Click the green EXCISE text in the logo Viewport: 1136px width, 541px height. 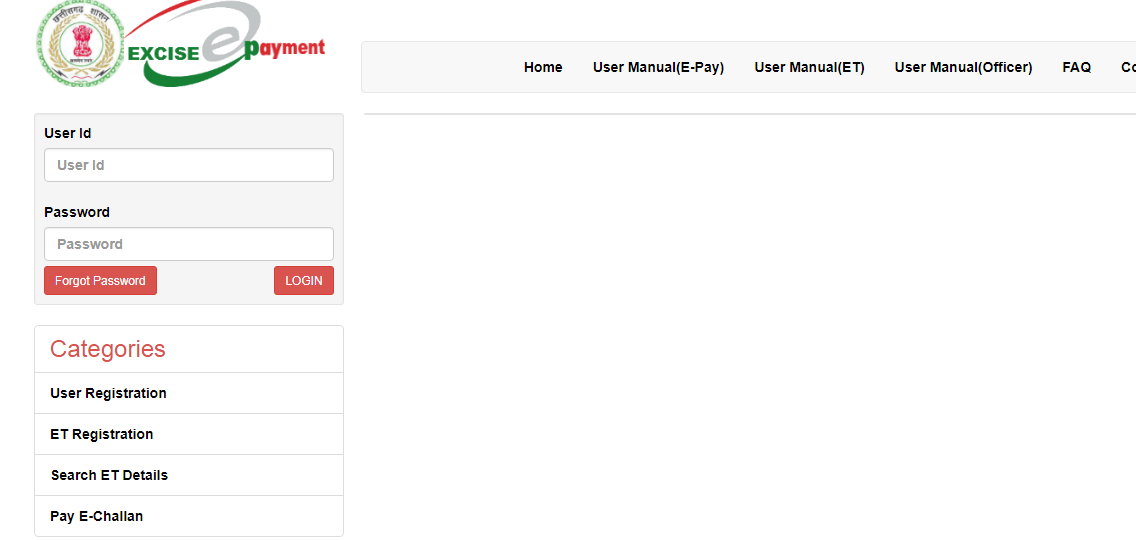pos(163,54)
